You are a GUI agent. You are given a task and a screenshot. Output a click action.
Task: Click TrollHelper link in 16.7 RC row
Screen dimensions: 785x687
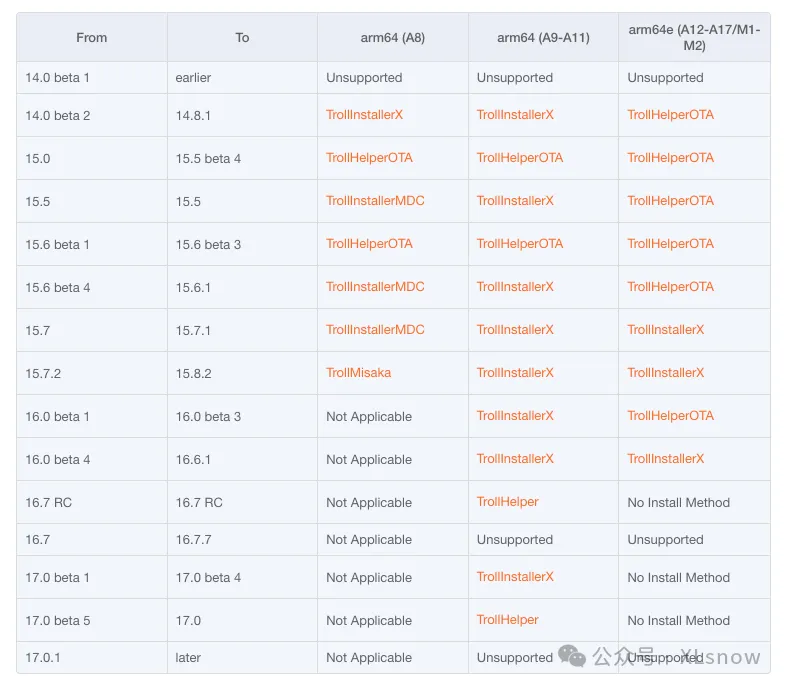tap(507, 502)
